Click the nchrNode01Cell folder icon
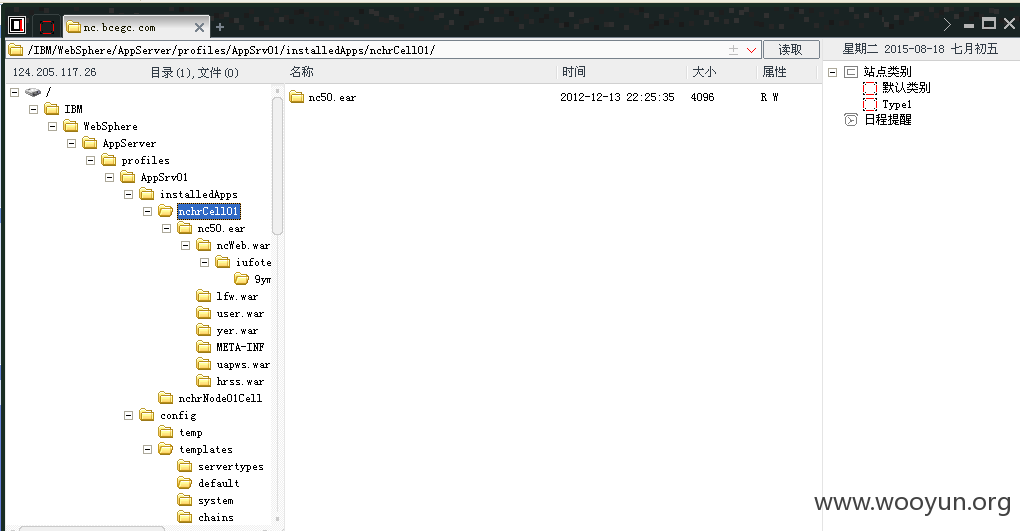 (166, 398)
